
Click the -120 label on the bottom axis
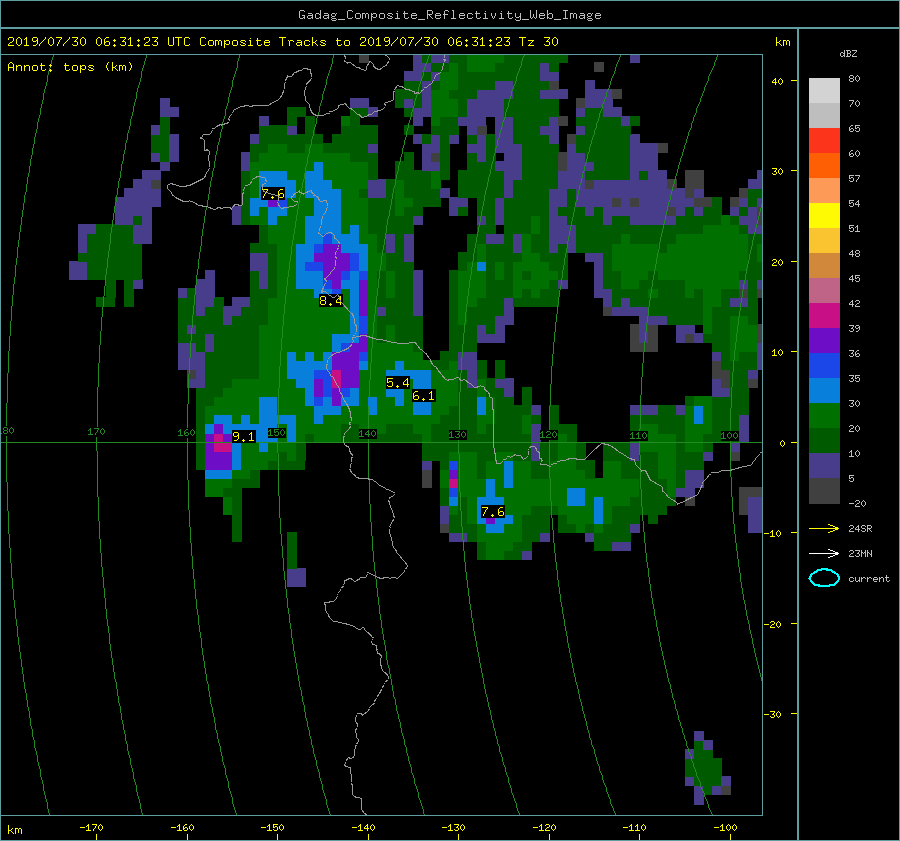544,827
